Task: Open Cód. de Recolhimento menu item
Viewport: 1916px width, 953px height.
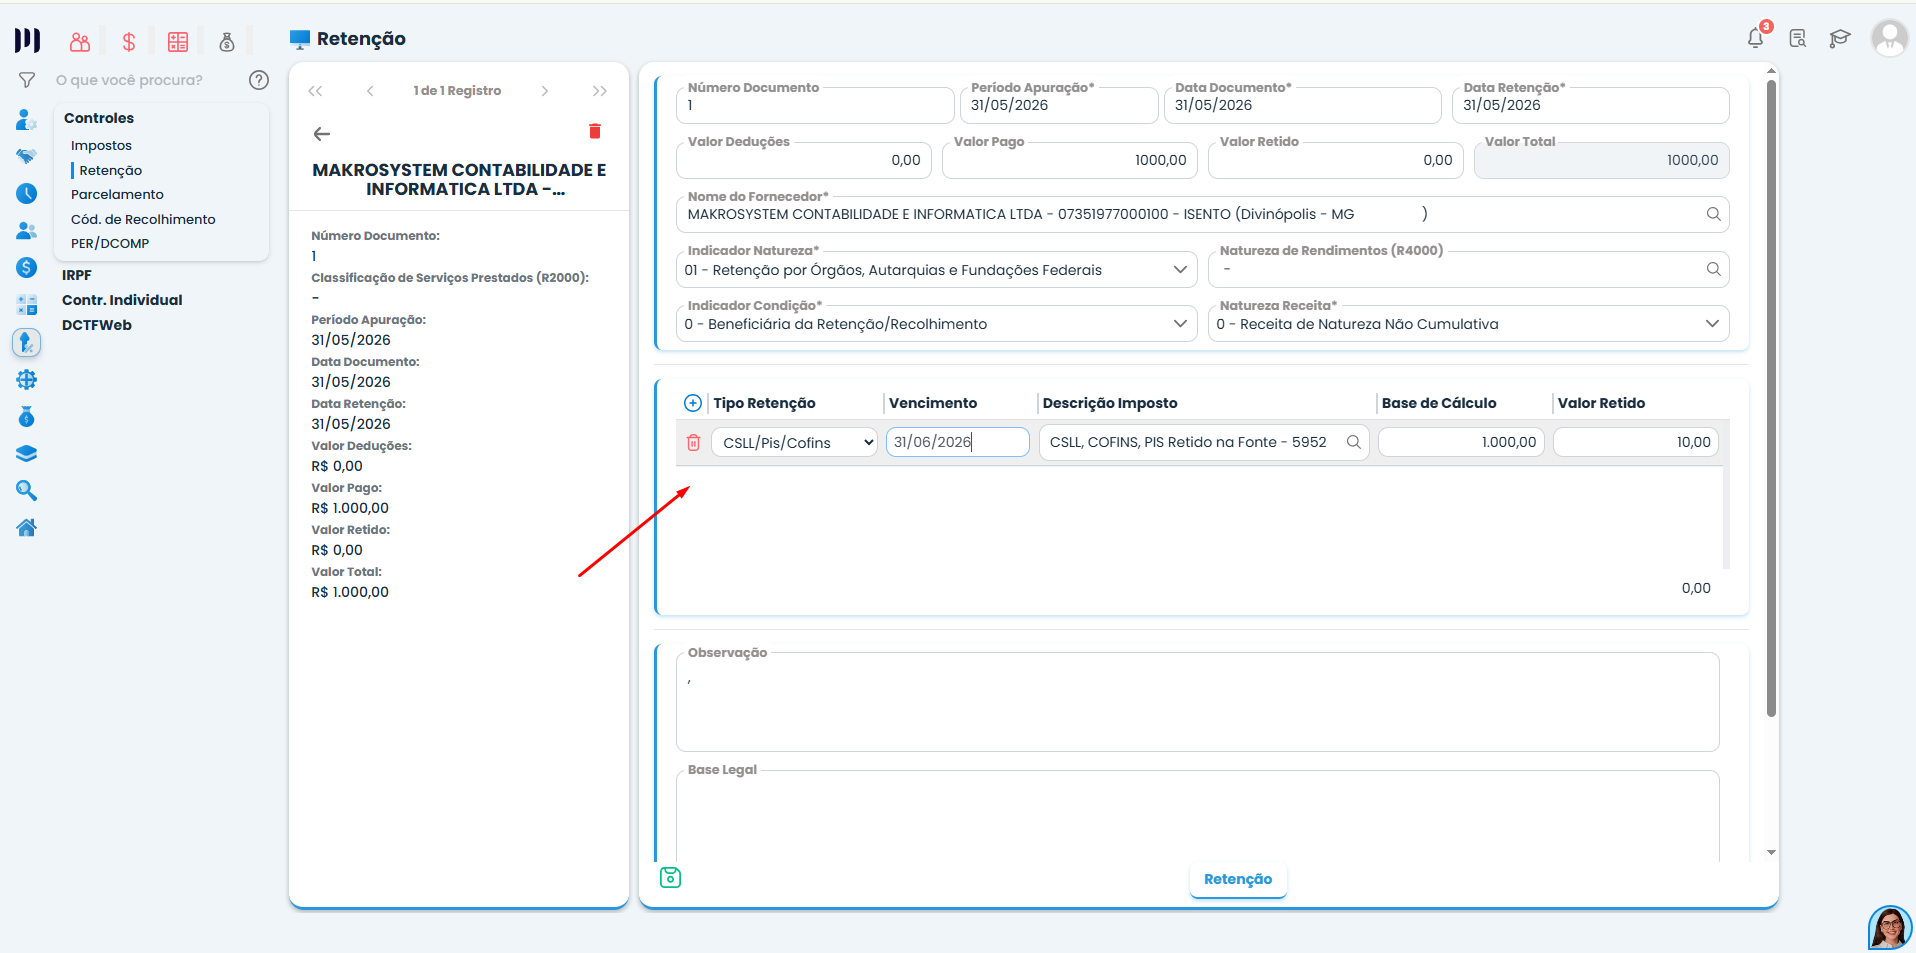Action: (x=143, y=219)
